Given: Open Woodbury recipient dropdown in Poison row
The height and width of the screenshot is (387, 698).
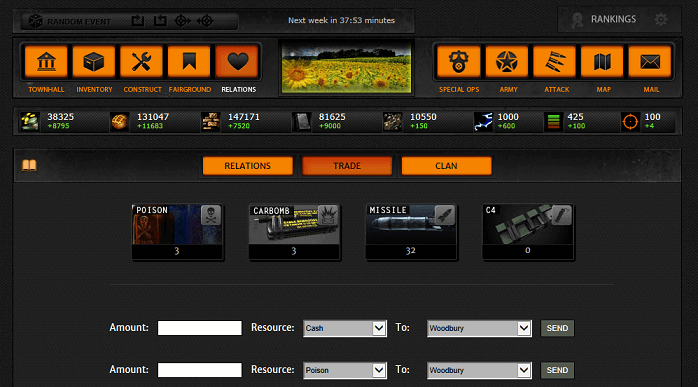Looking at the screenshot, I should [x=479, y=370].
